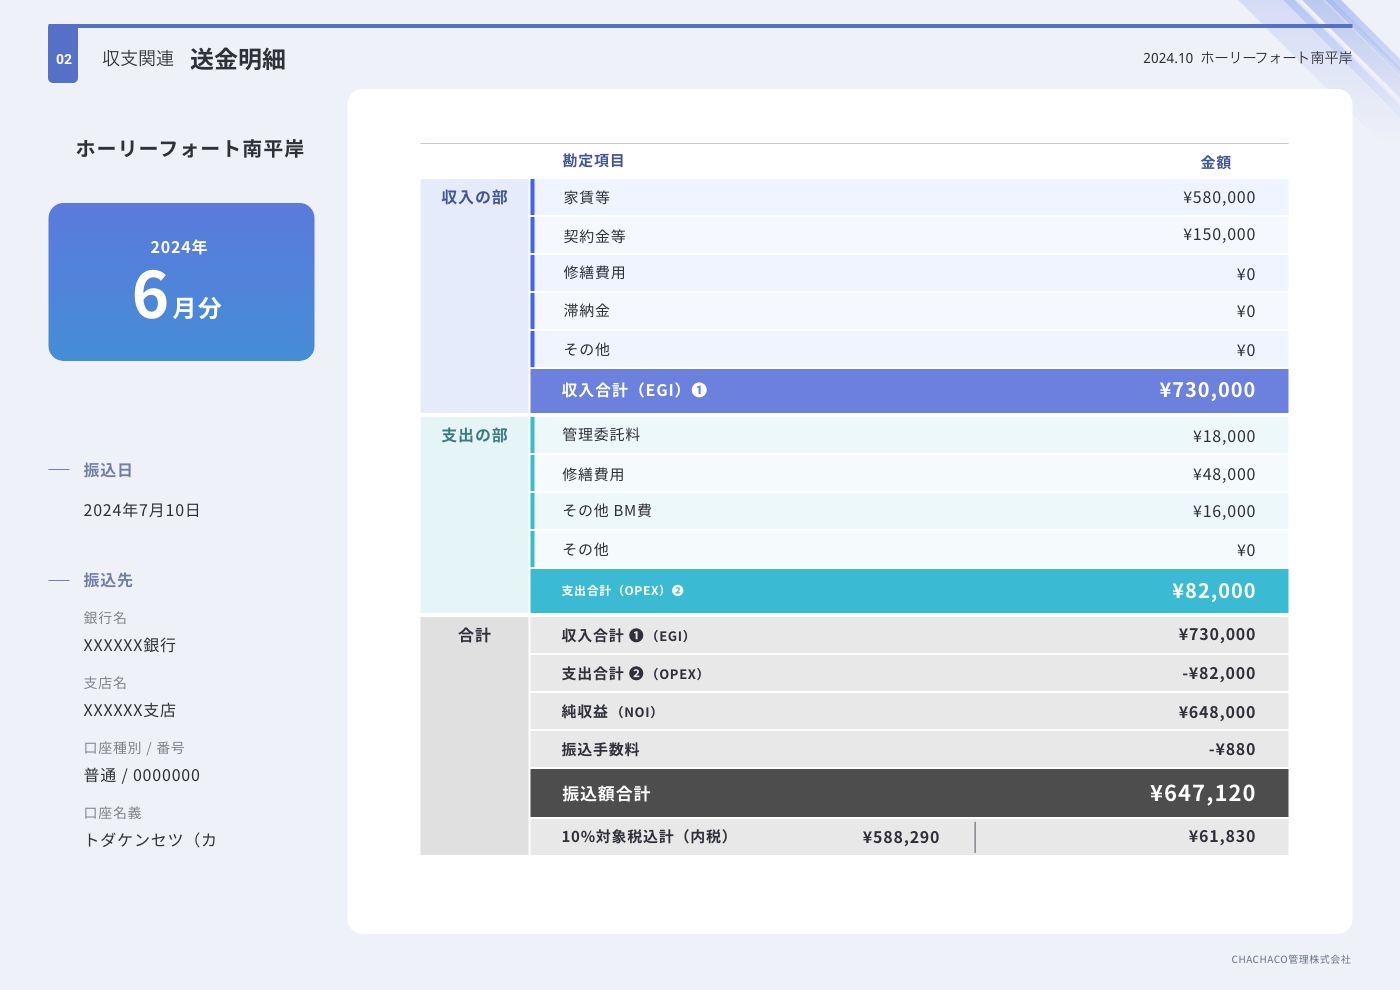The image size is (1400, 990).
Task: Select the 管理委託料 expense row label
Action: pyautogui.click(x=601, y=435)
